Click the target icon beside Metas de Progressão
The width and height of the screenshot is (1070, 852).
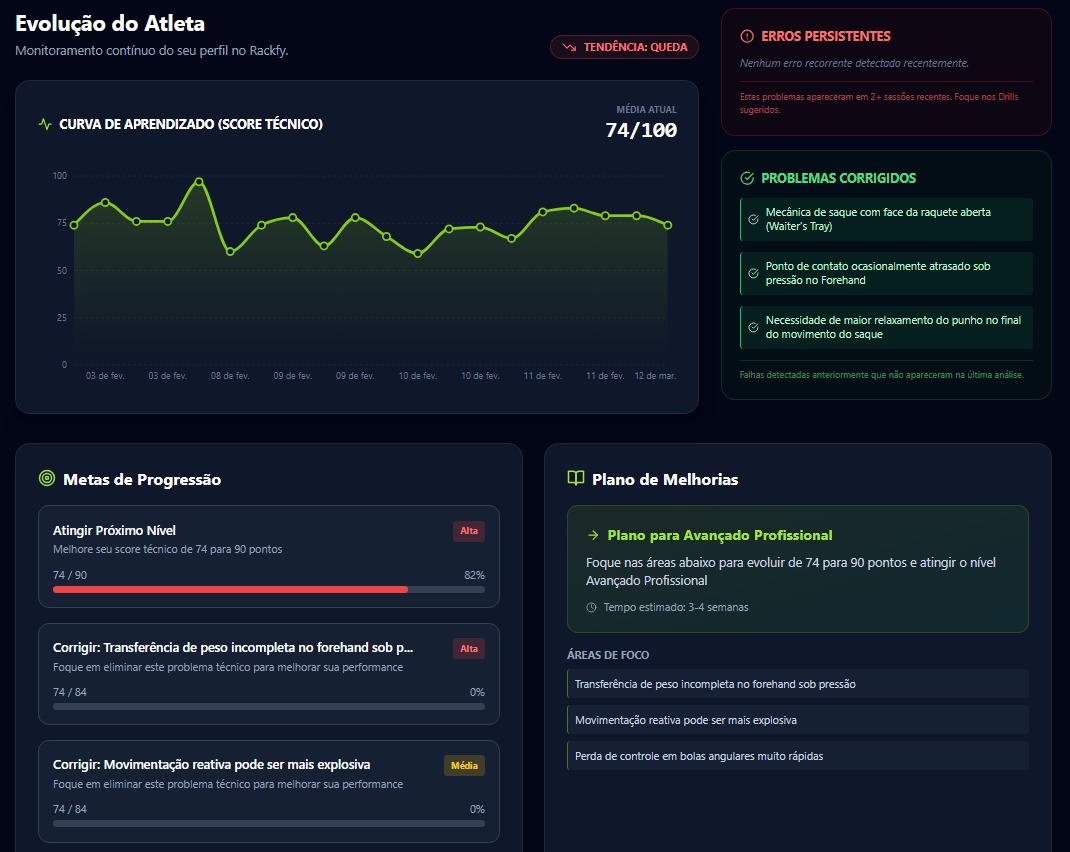tap(46, 479)
